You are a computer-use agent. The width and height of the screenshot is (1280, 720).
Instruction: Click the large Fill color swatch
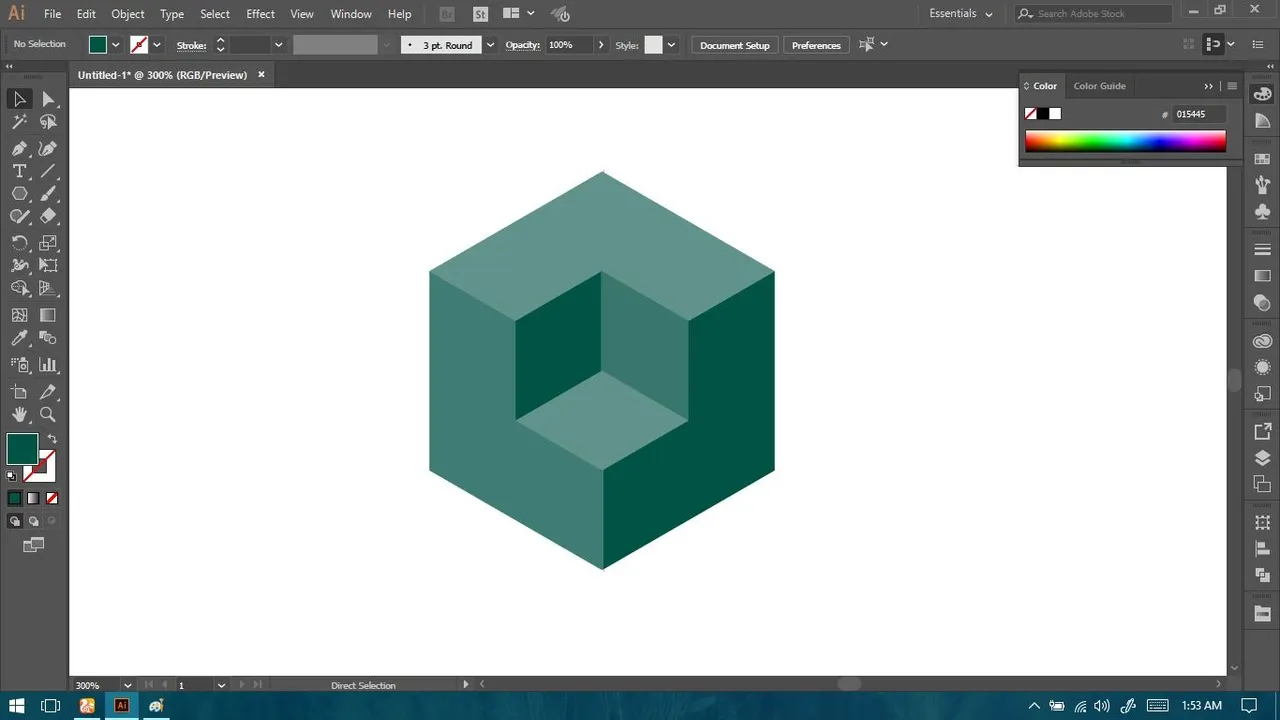(22, 449)
